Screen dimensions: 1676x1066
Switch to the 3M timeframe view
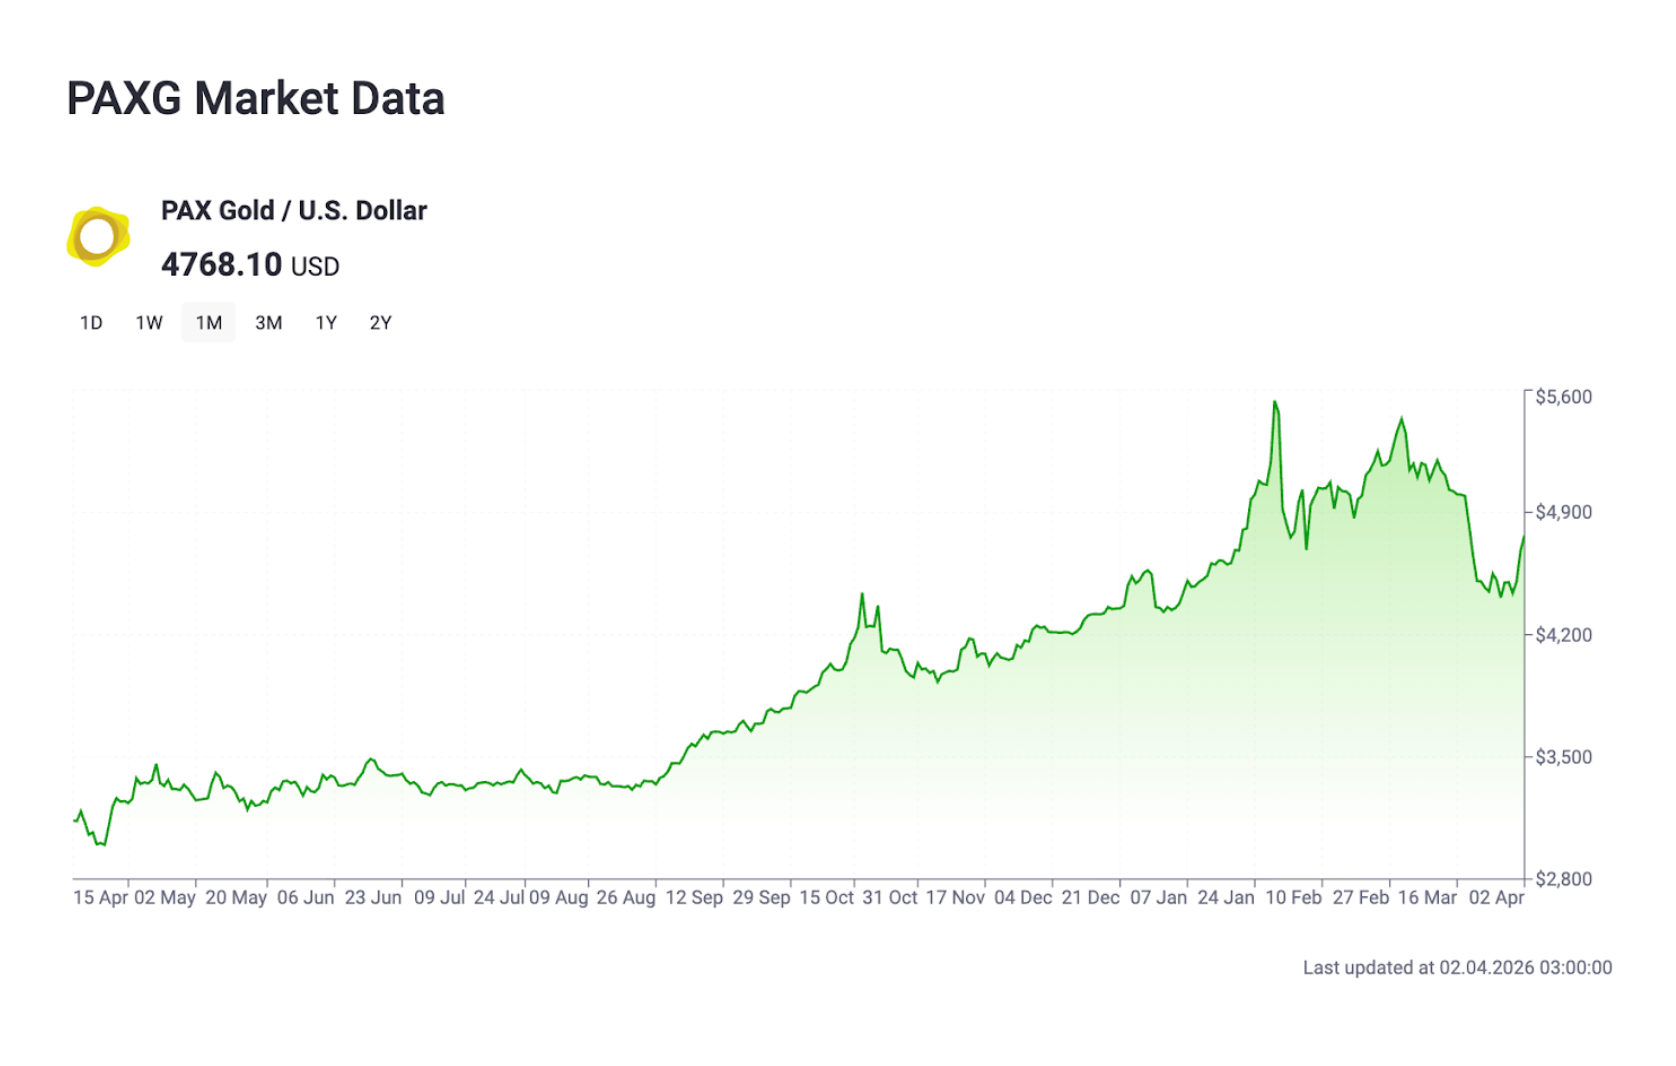(267, 322)
